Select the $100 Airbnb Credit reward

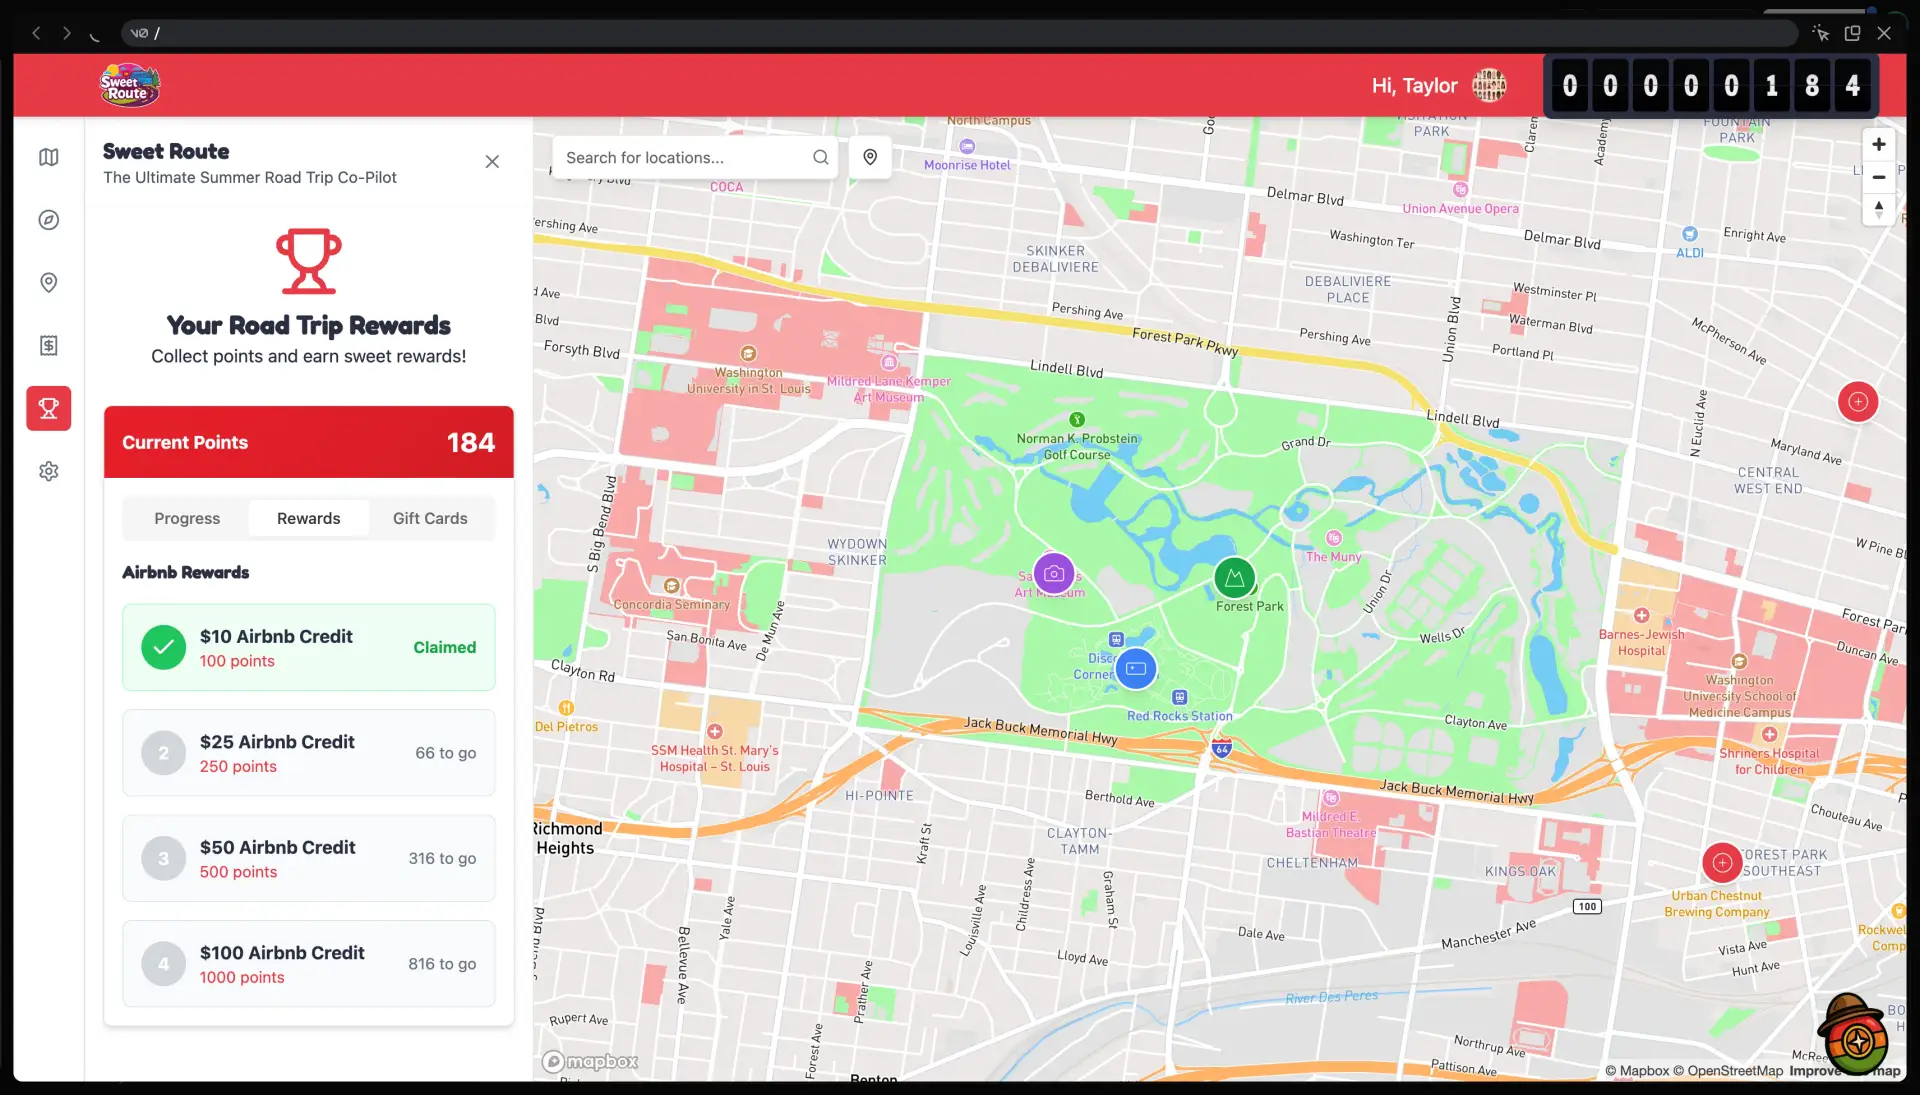click(308, 964)
